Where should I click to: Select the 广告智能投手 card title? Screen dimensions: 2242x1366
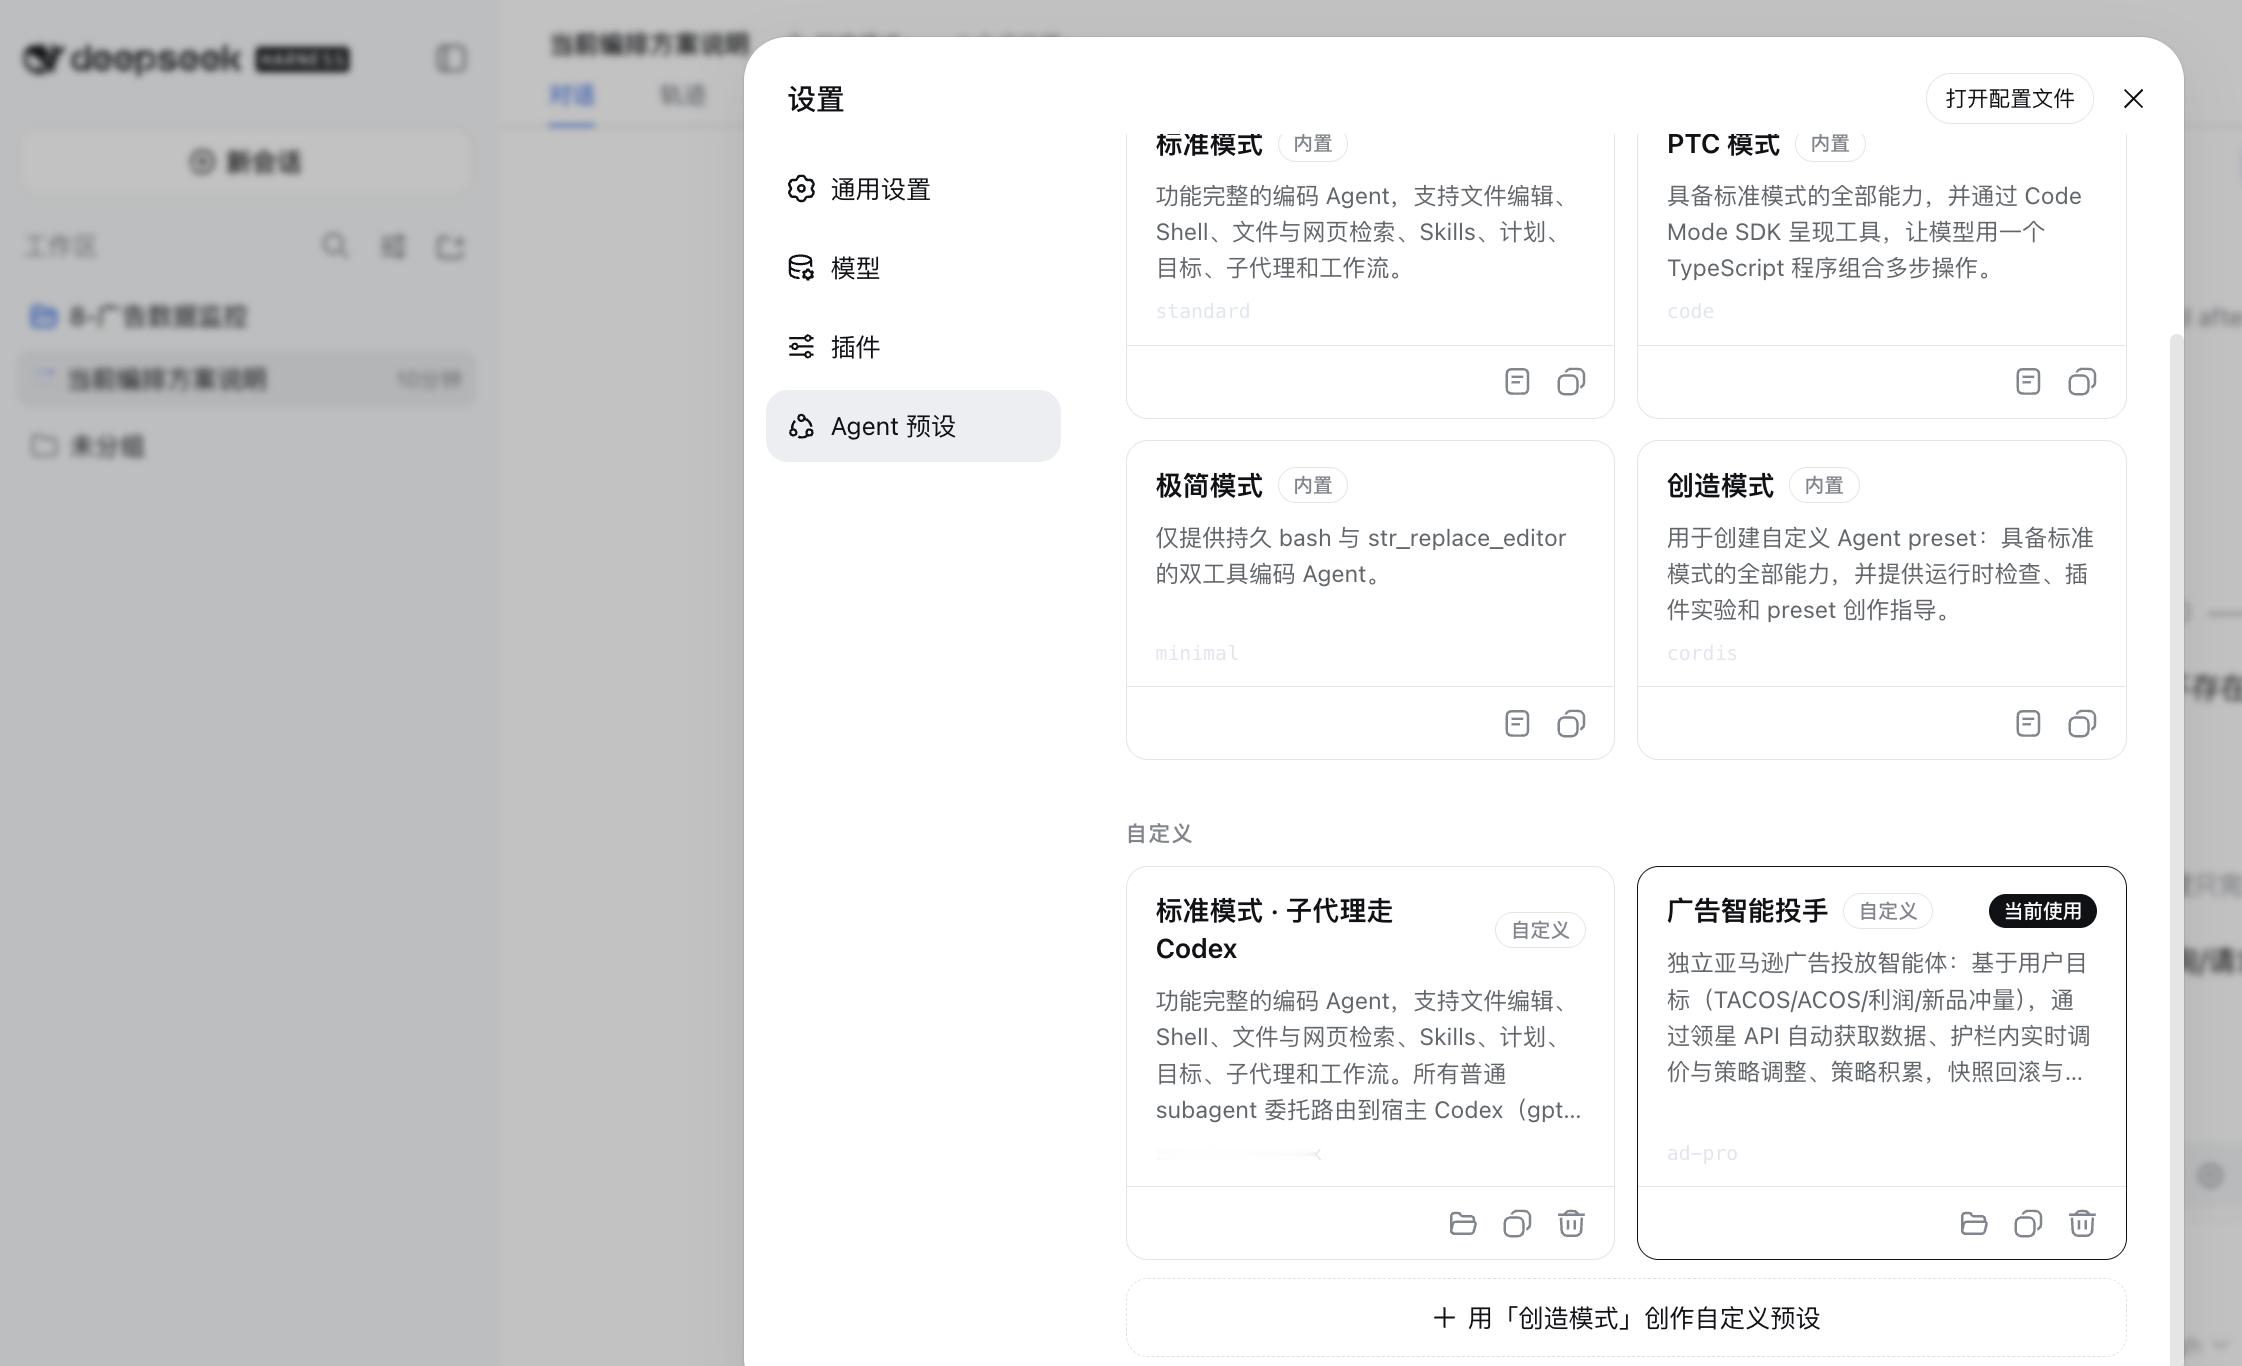(x=1747, y=911)
